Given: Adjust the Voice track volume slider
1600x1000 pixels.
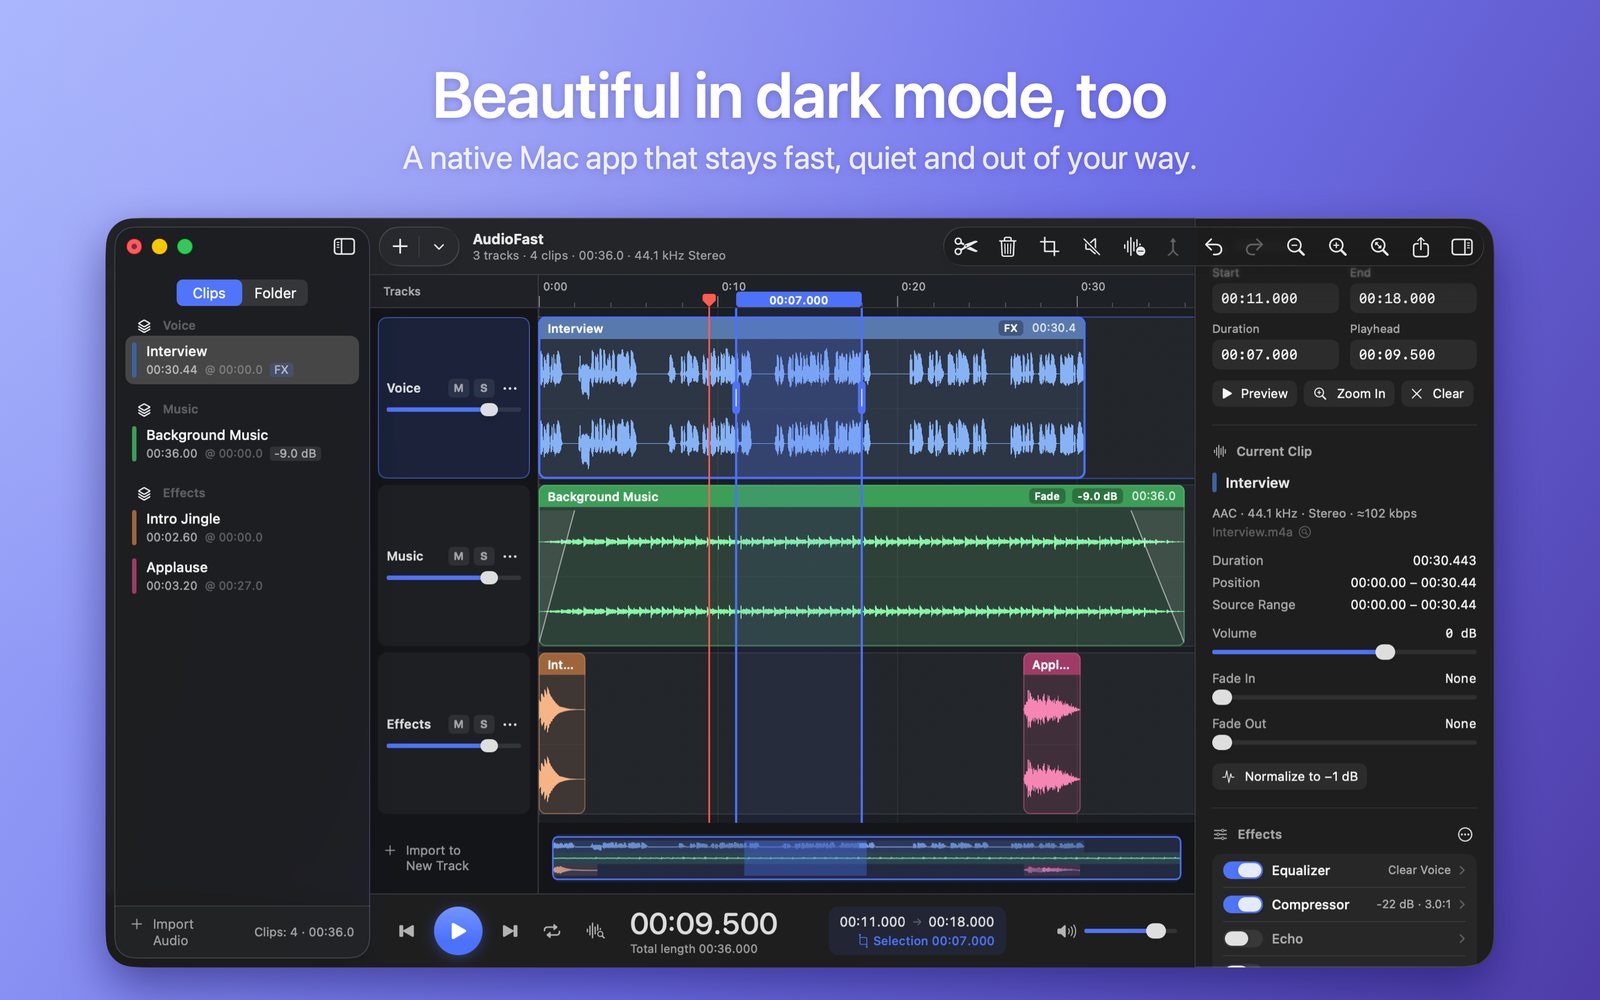Looking at the screenshot, I should point(454,410).
